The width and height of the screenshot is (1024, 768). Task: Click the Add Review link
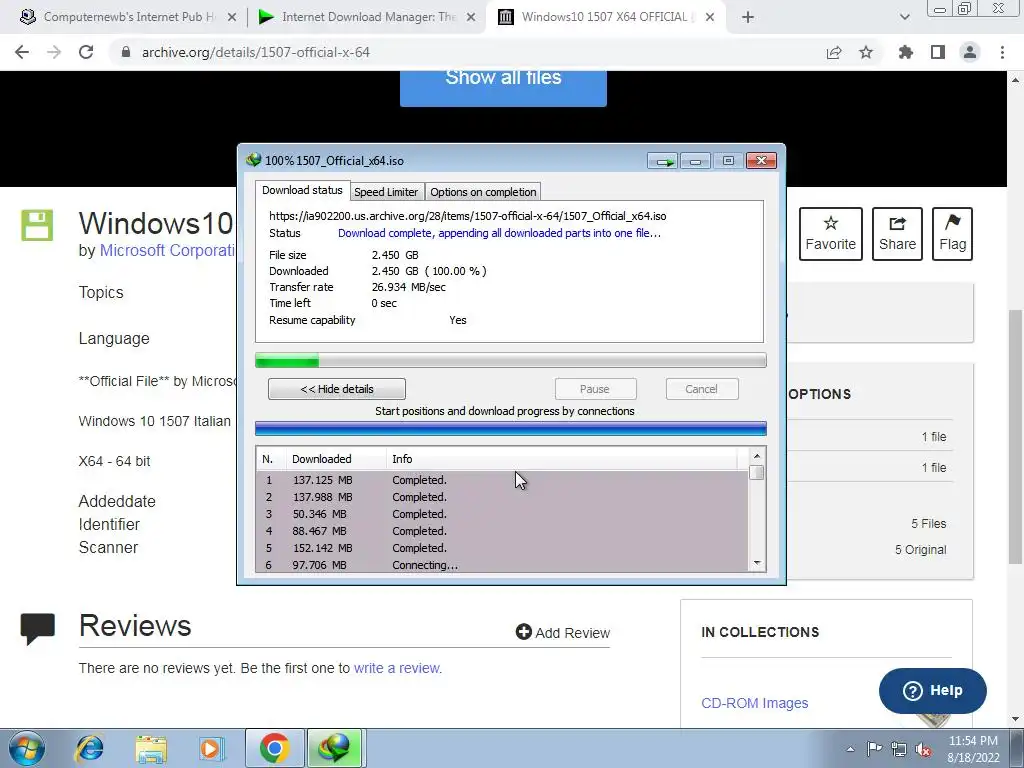563,632
